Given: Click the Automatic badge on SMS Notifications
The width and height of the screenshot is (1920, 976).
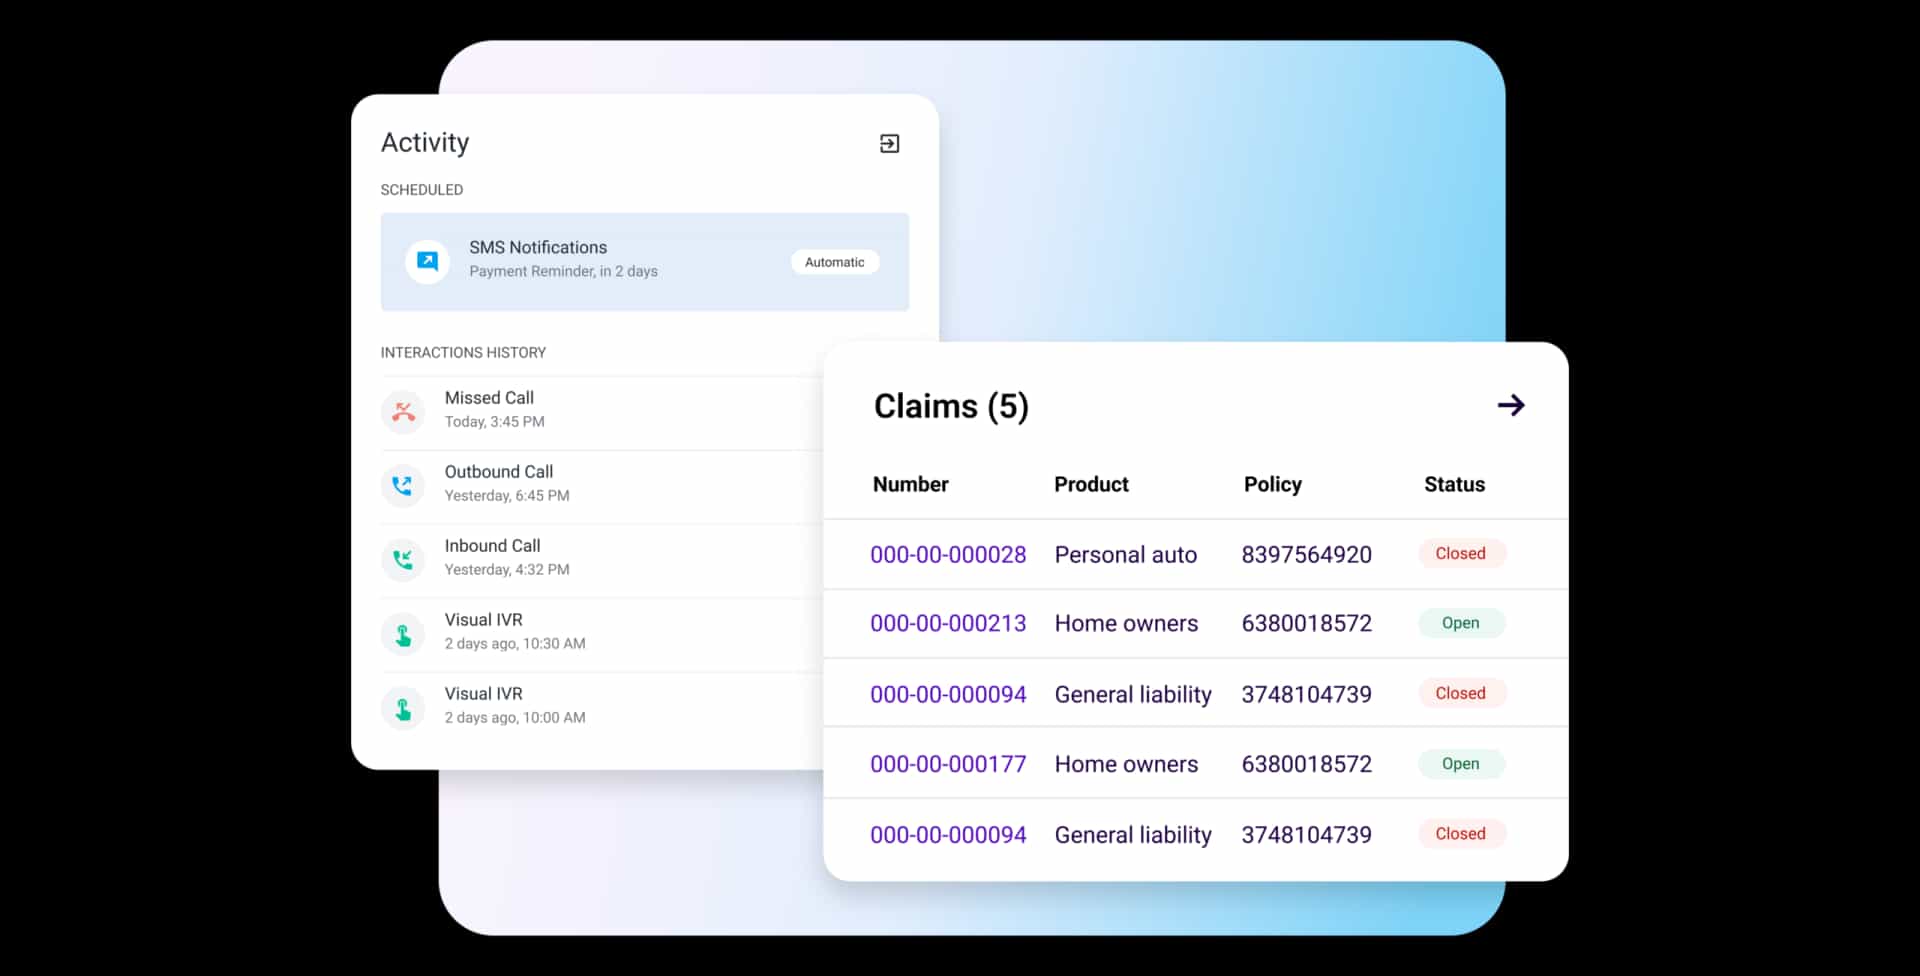Looking at the screenshot, I should point(834,262).
